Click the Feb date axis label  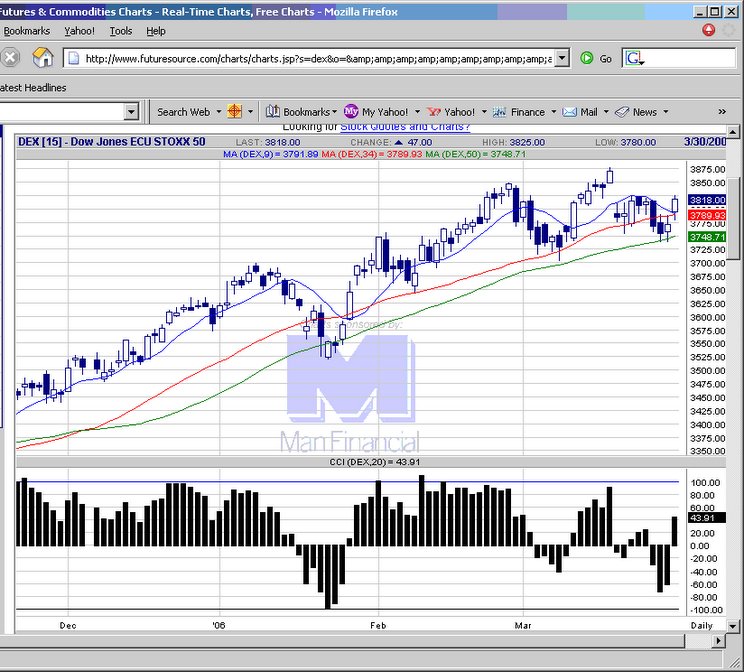(378, 625)
